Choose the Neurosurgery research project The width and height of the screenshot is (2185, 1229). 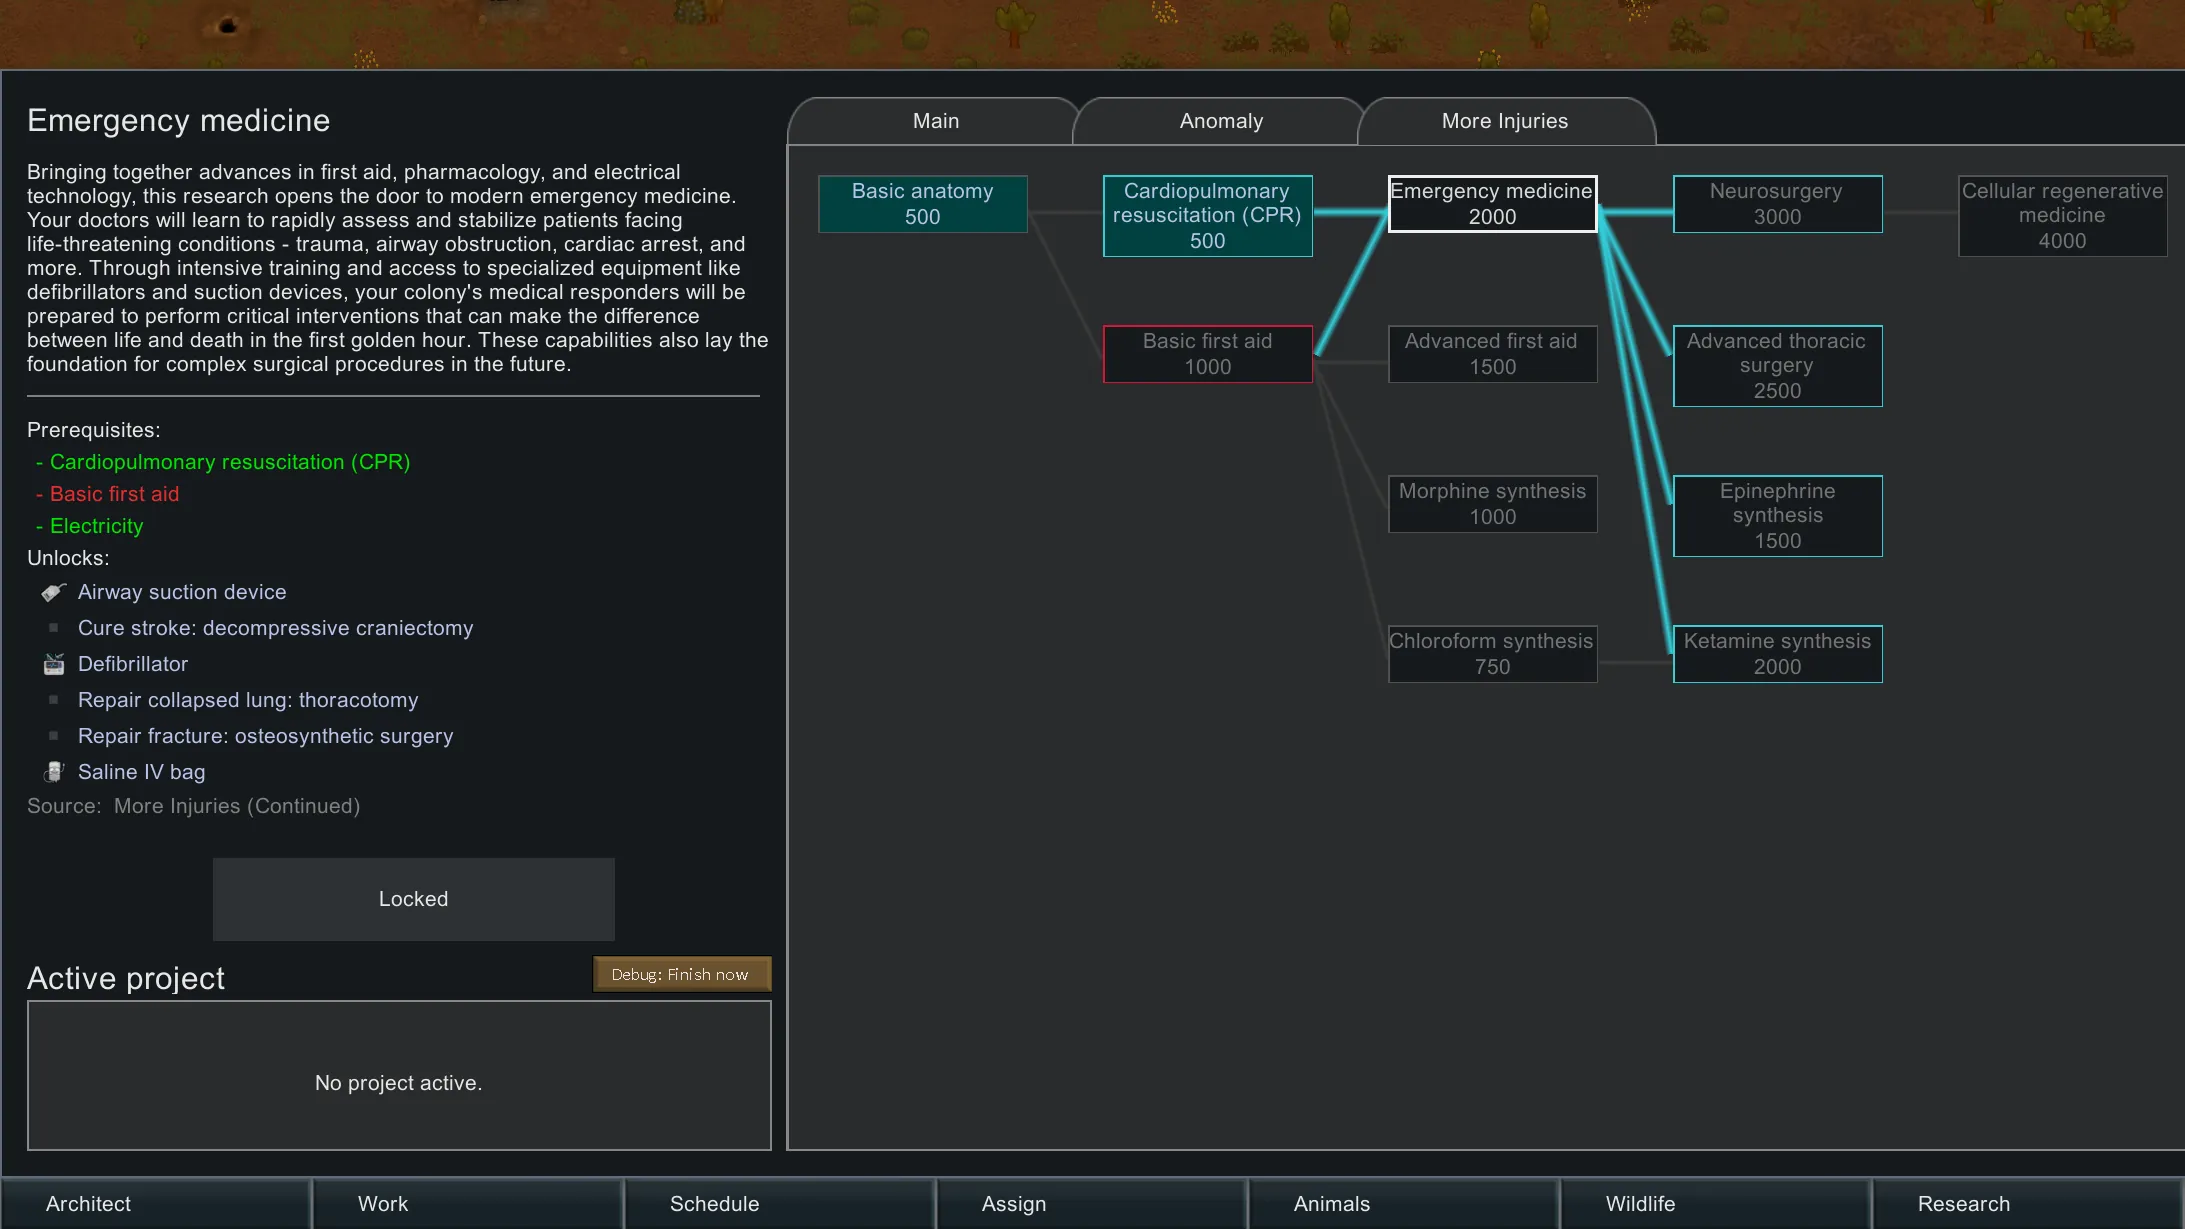click(x=1777, y=204)
